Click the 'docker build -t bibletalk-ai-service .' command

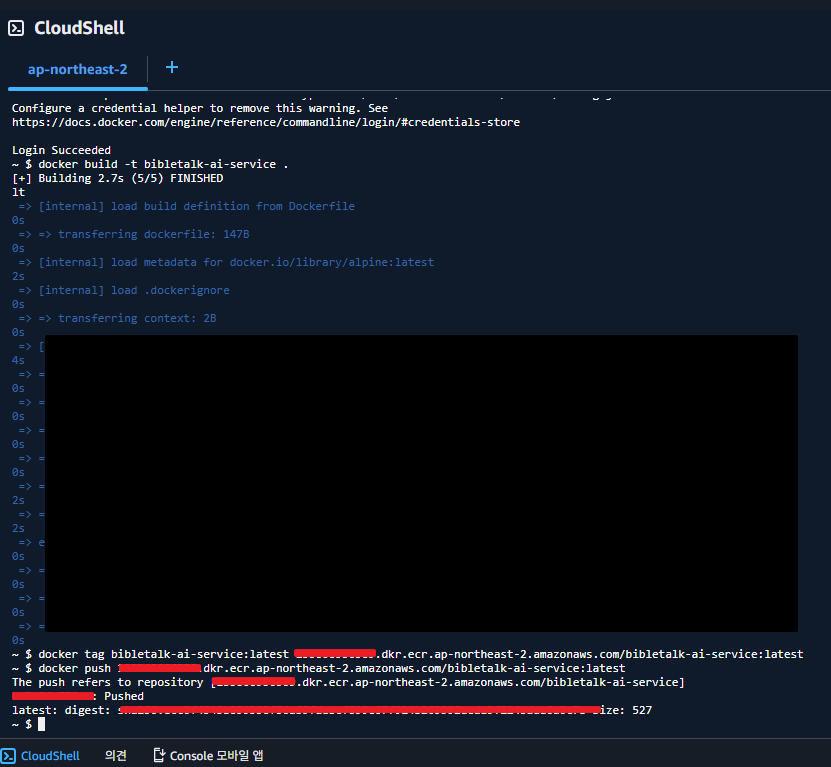(x=163, y=164)
